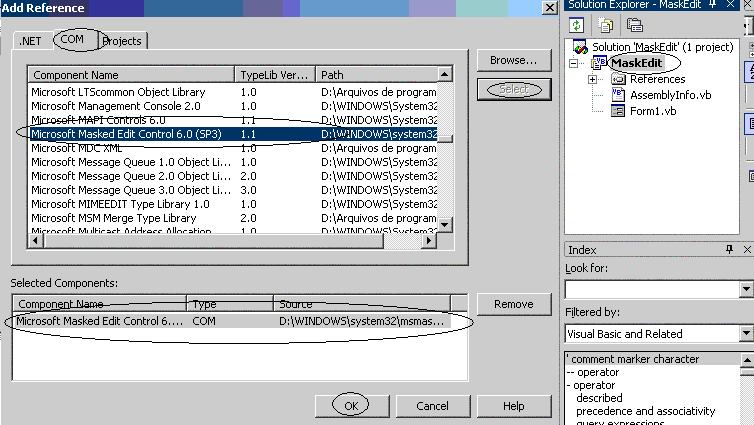Select Masked Edit Control in Selected Components
The height and width of the screenshot is (425, 754).
point(232,321)
